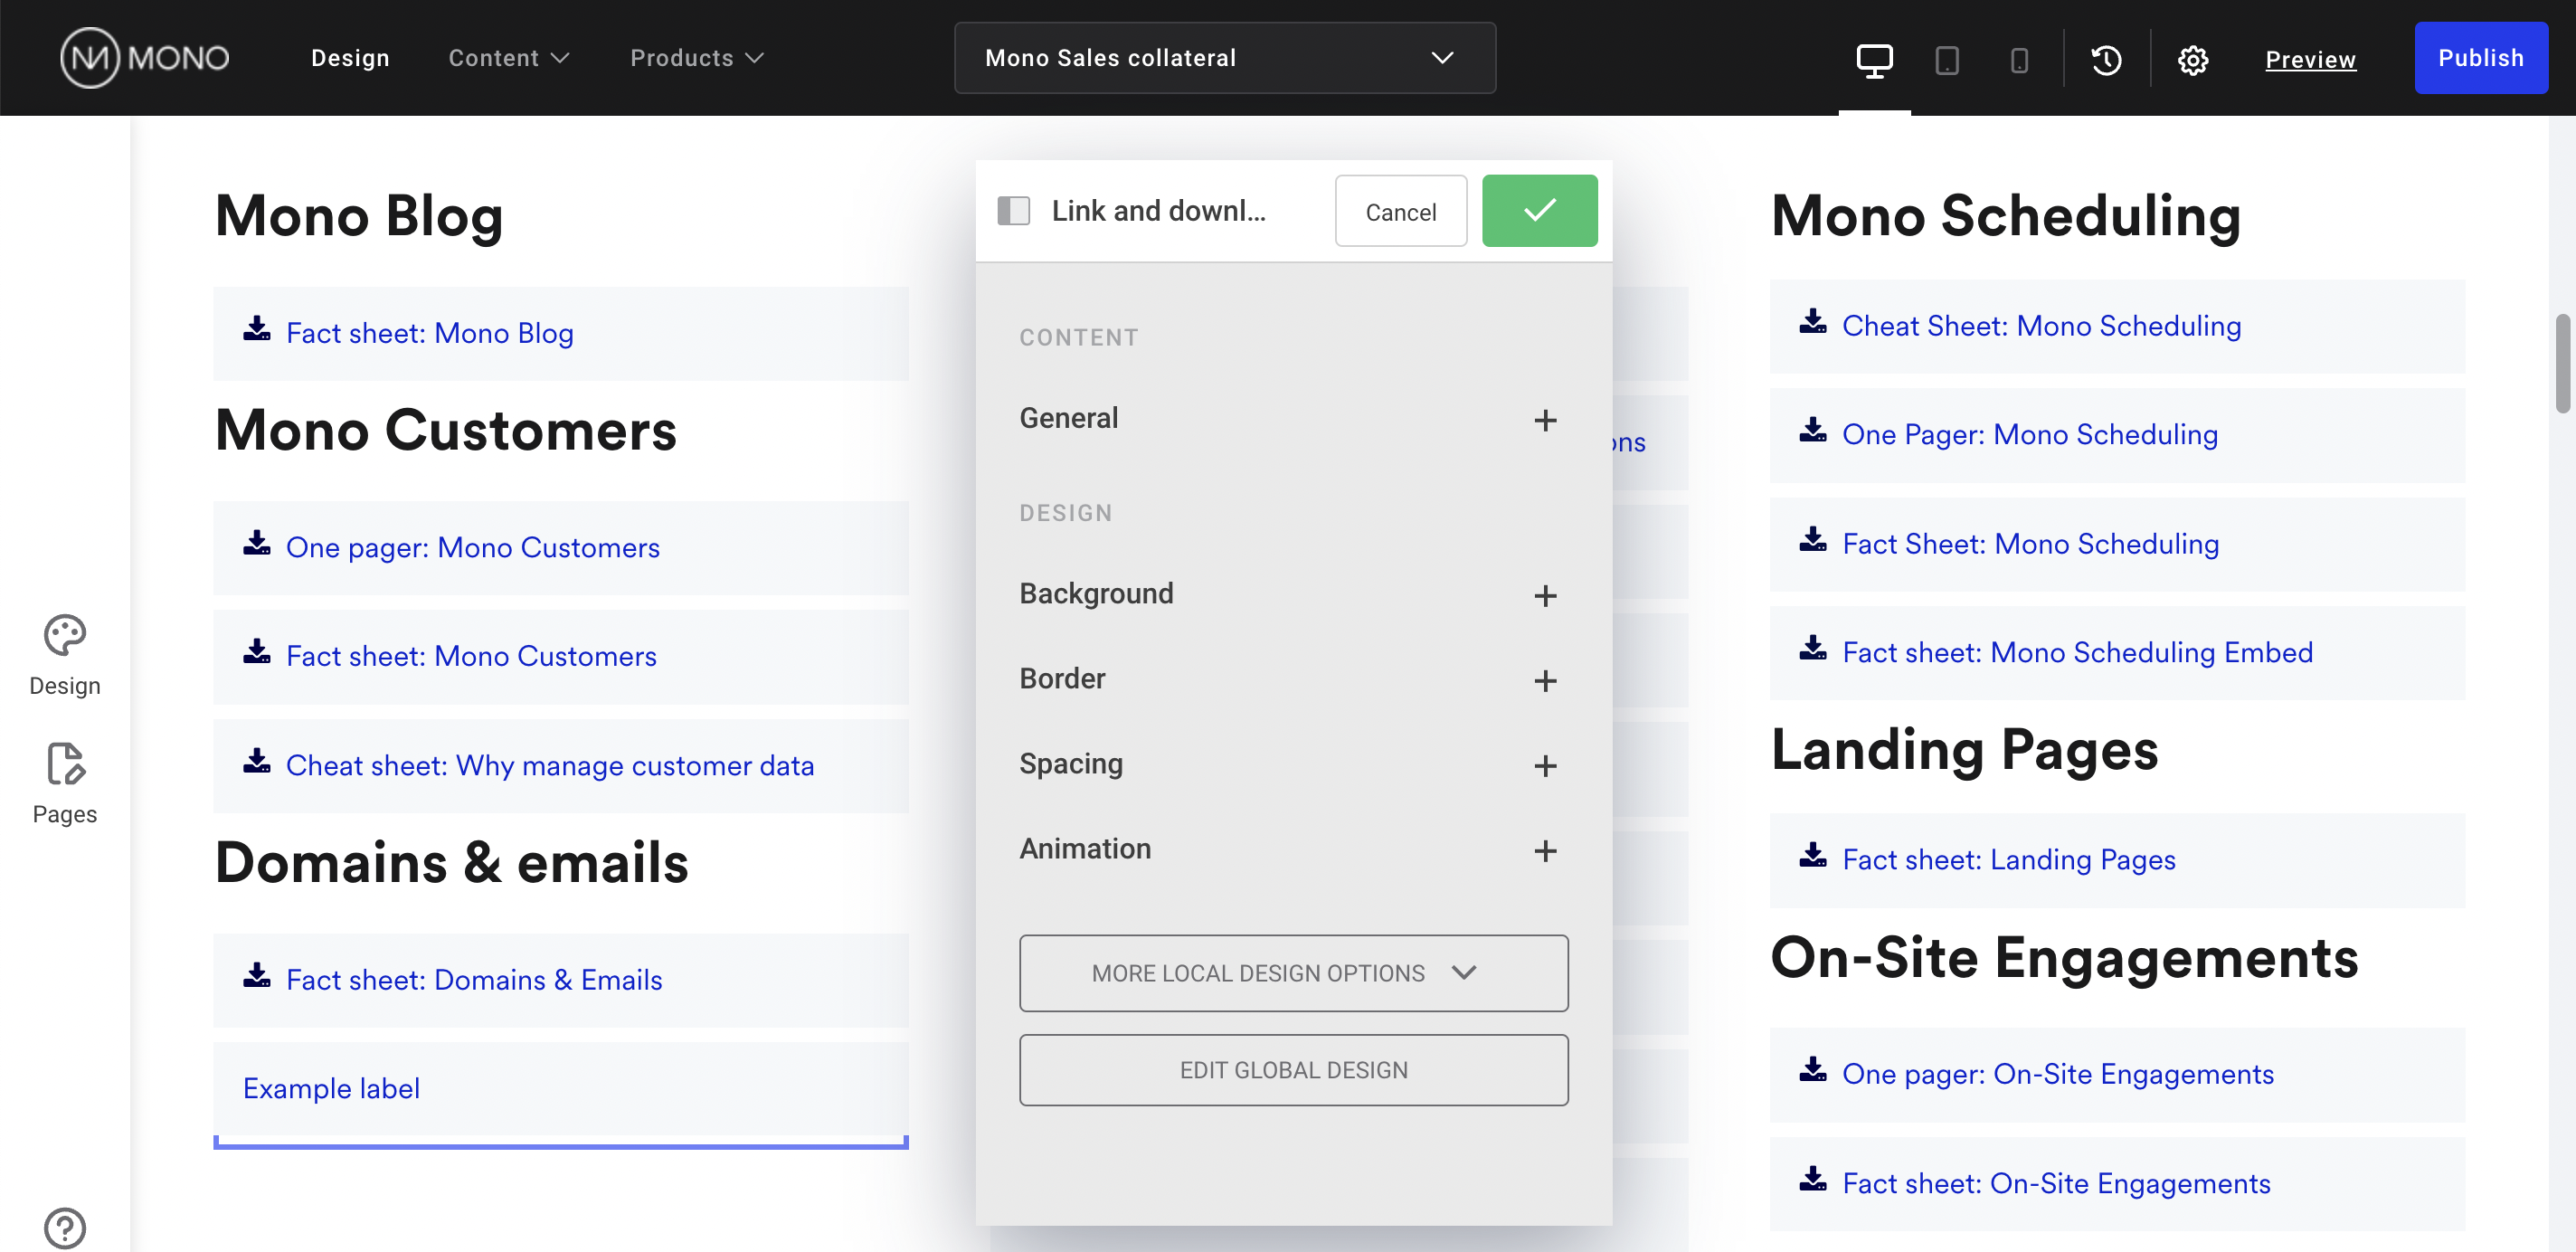This screenshot has height=1252, width=2576.
Task: Open More Local Design Options dropdown
Action: point(1293,973)
